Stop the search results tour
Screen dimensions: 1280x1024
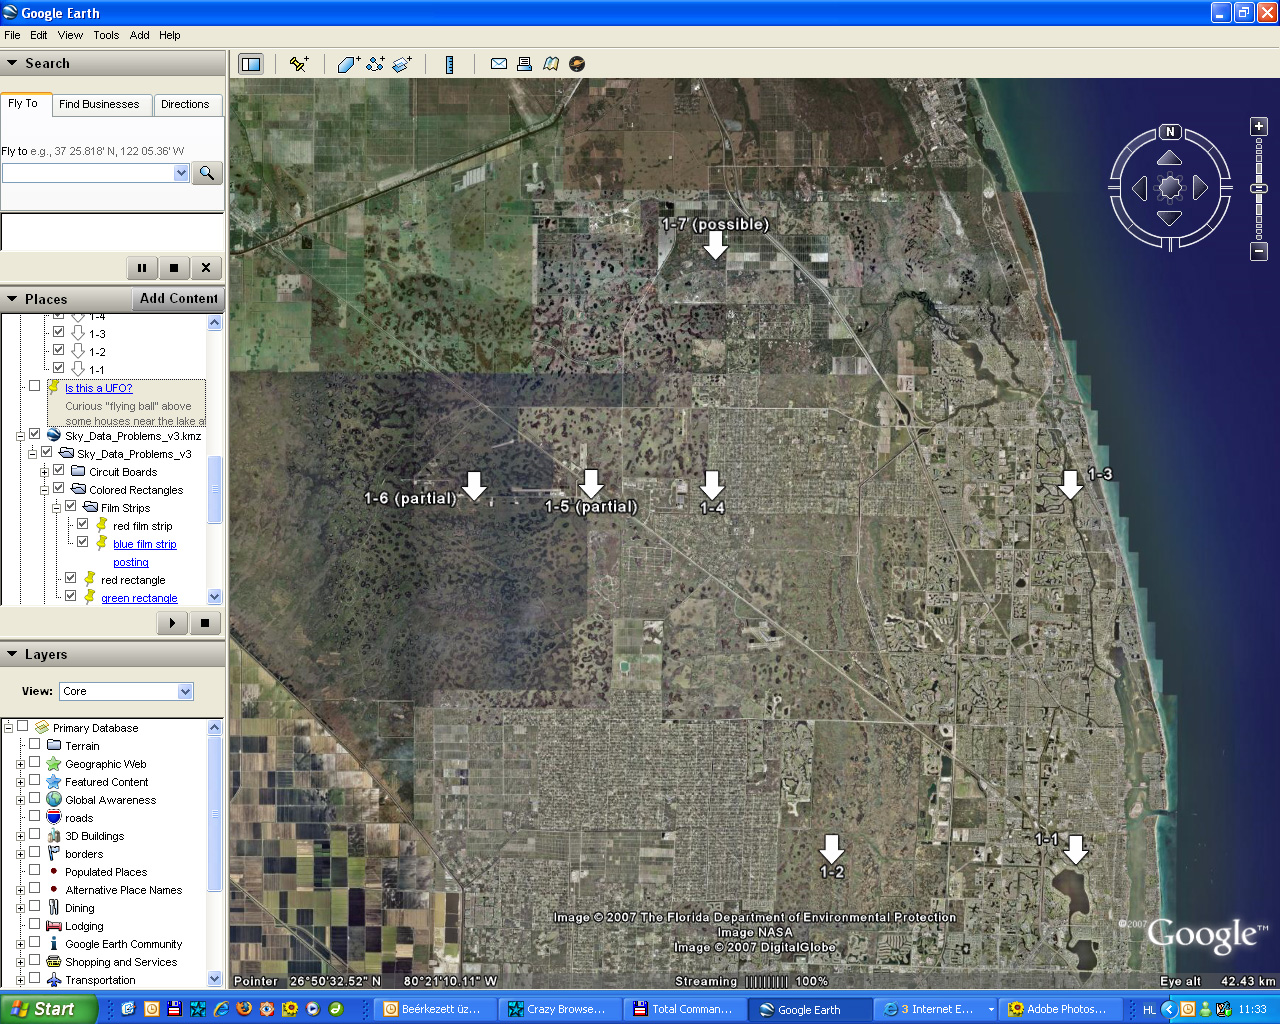point(174,268)
